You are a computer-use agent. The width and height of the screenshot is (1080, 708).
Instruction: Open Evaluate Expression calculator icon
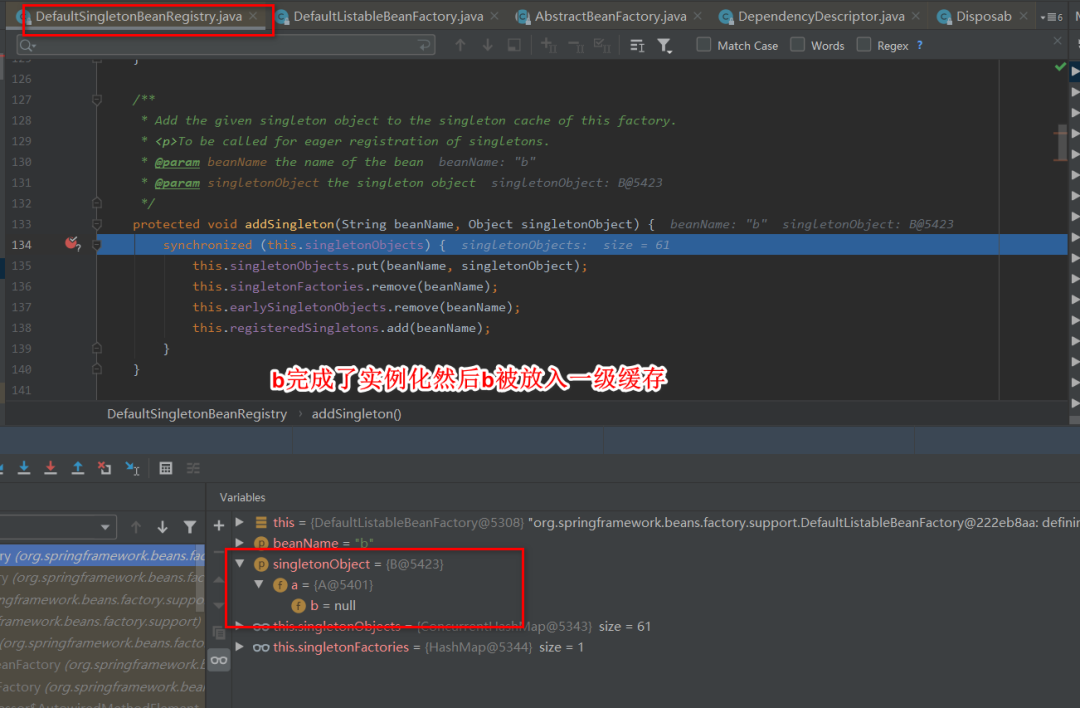point(166,468)
